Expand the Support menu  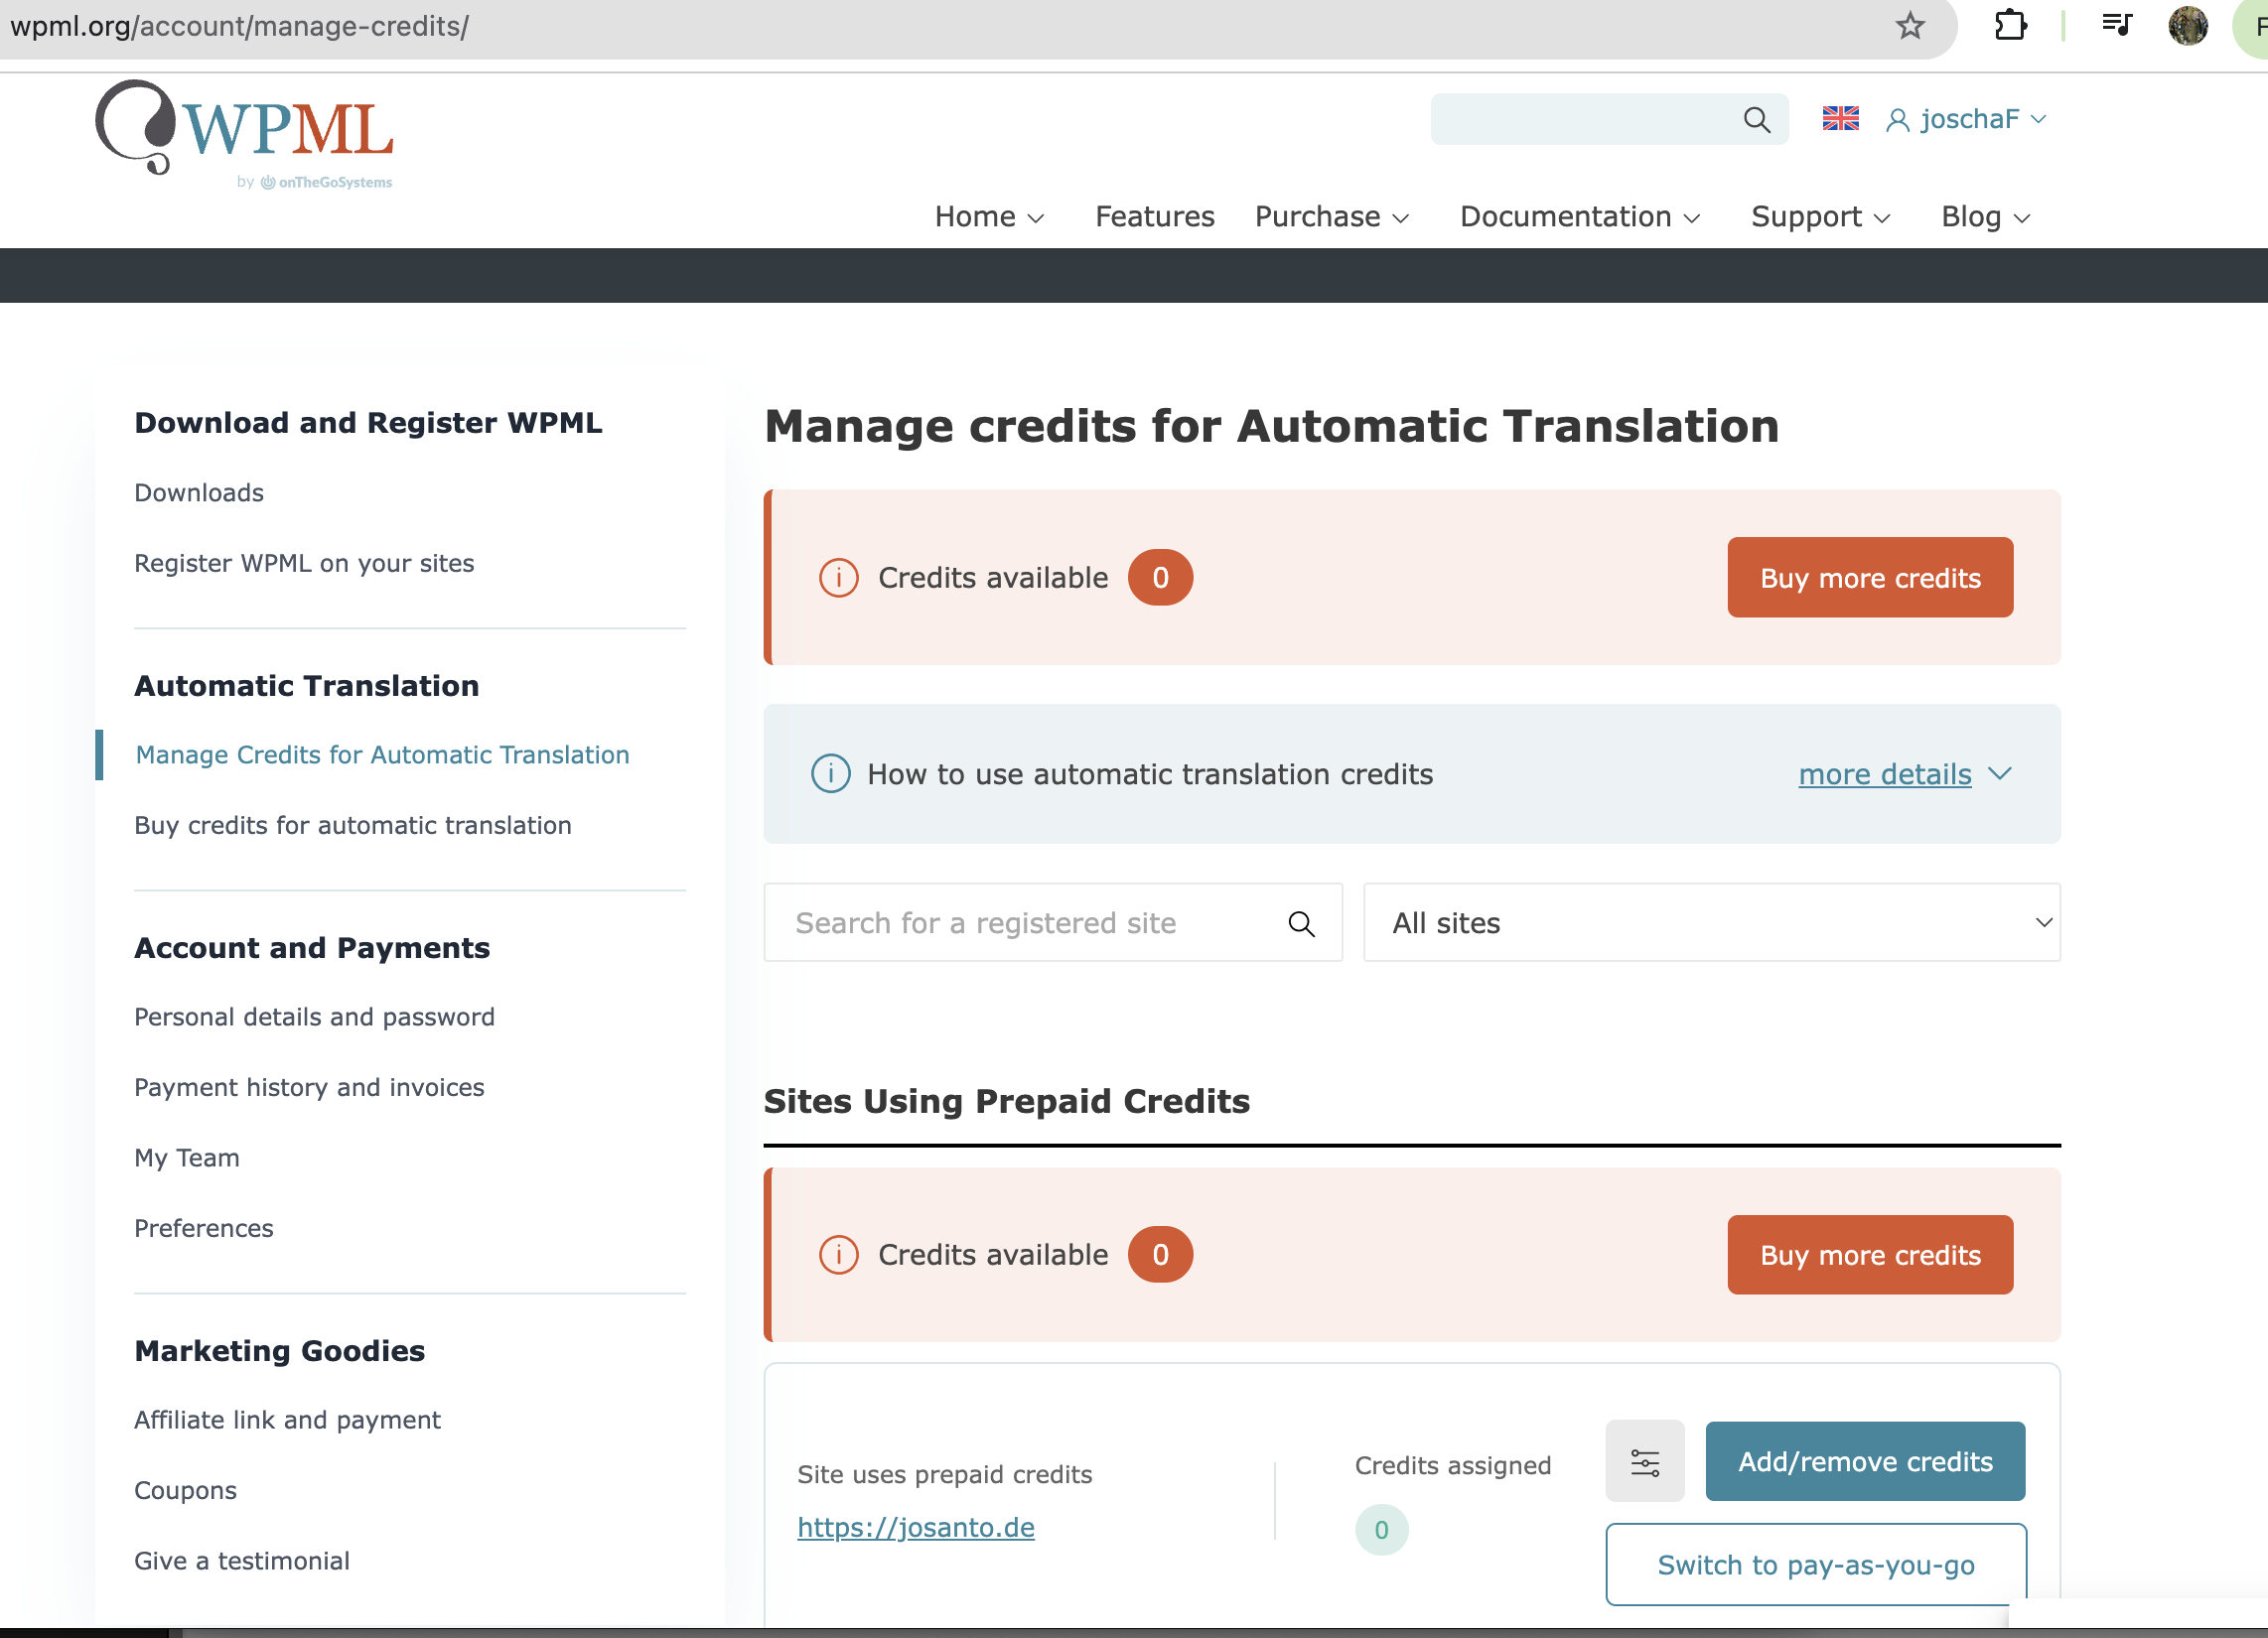pyautogui.click(x=1820, y=217)
